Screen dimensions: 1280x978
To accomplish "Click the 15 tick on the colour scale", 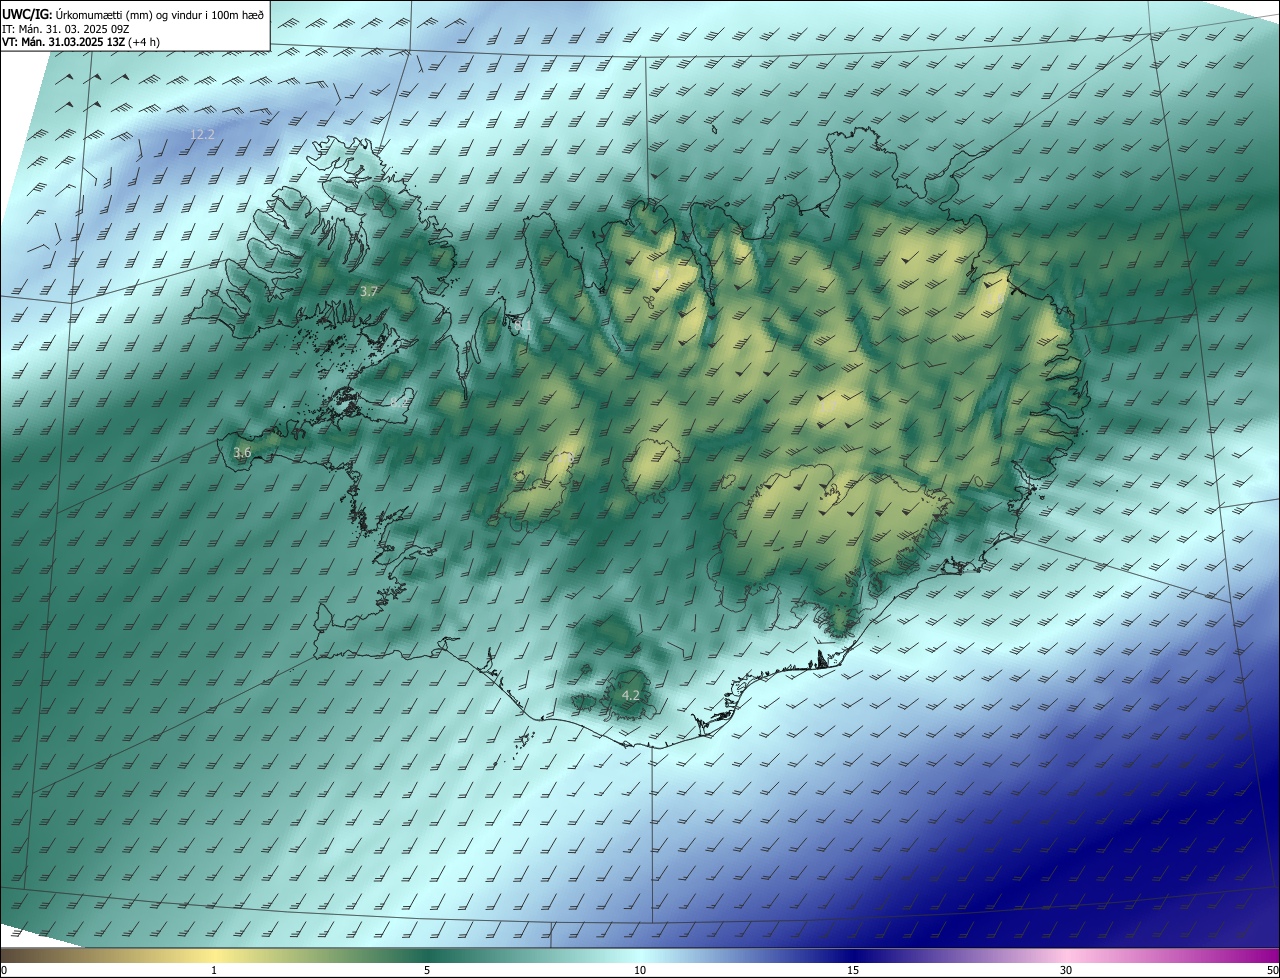I will [x=853, y=970].
